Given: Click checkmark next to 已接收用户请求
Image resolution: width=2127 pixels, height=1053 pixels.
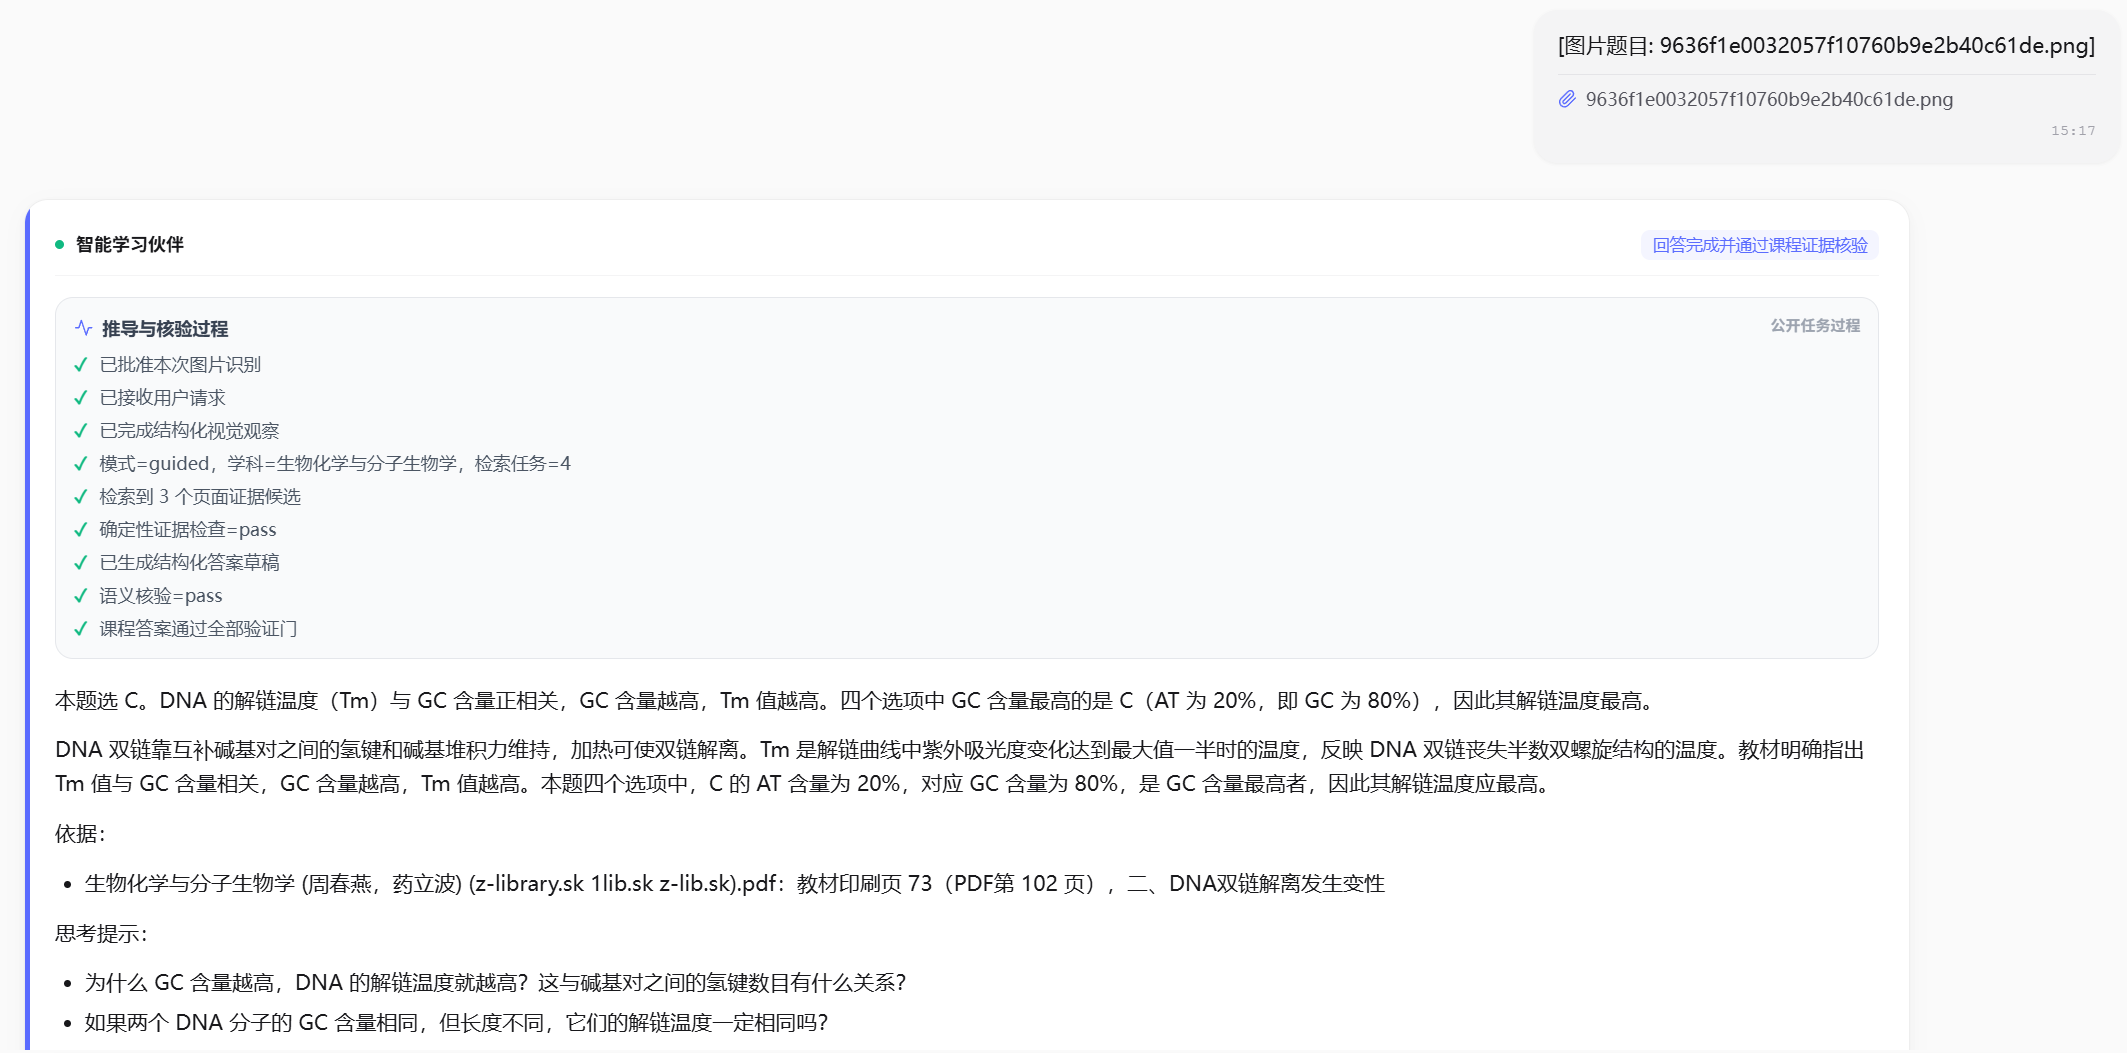Looking at the screenshot, I should click(81, 398).
